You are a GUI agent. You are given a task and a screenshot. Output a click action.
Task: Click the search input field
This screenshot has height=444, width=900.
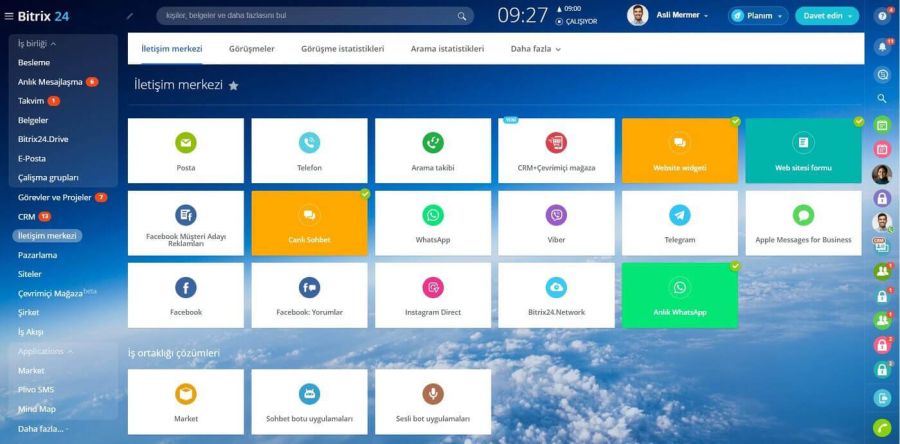[315, 15]
